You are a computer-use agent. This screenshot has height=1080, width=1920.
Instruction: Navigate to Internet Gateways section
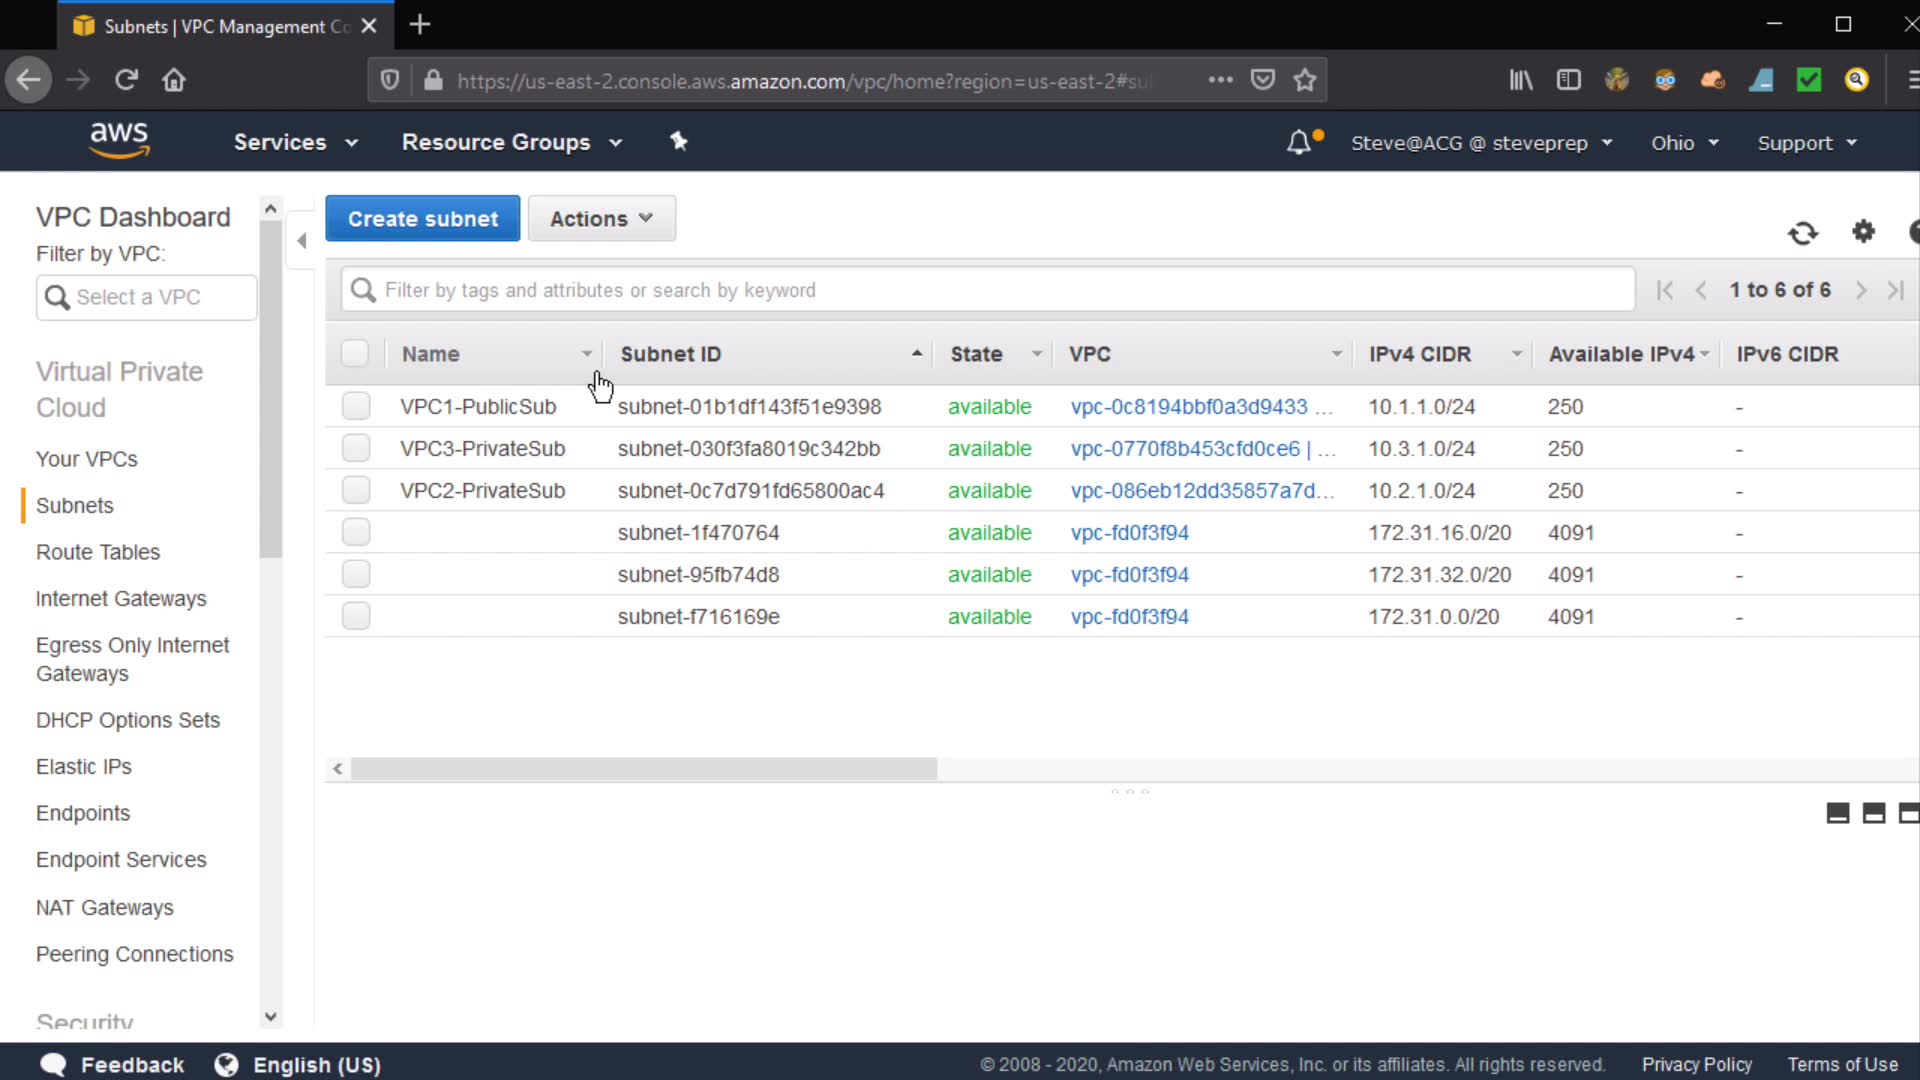[x=121, y=598]
